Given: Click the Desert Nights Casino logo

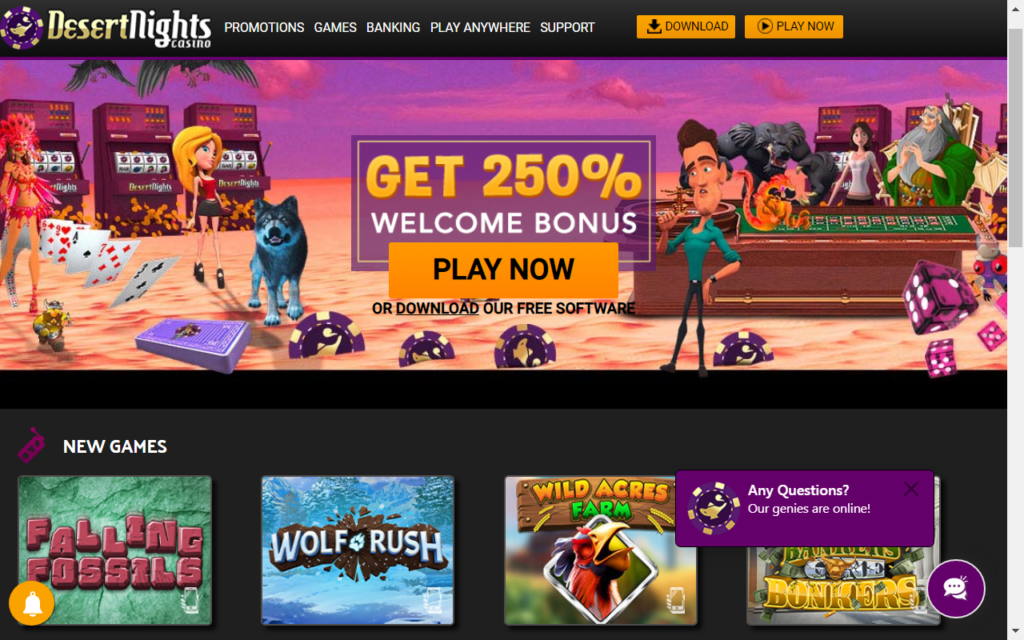Looking at the screenshot, I should 106,28.
